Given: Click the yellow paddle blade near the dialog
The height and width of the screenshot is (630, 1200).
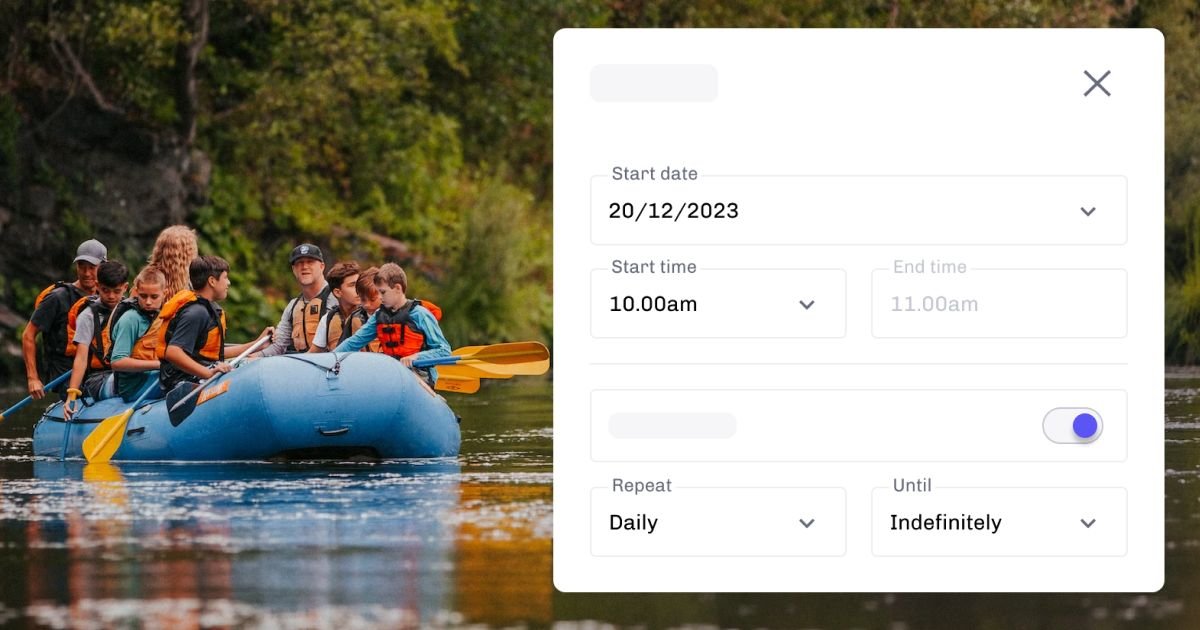Looking at the screenshot, I should click(x=505, y=357).
